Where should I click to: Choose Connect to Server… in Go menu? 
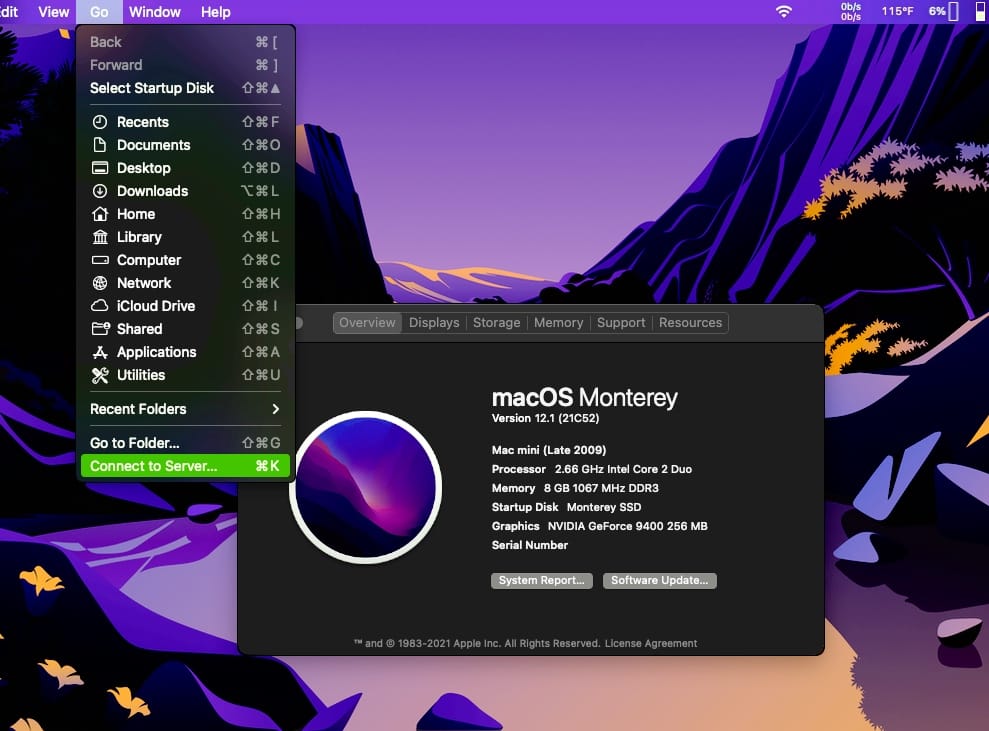(x=185, y=466)
